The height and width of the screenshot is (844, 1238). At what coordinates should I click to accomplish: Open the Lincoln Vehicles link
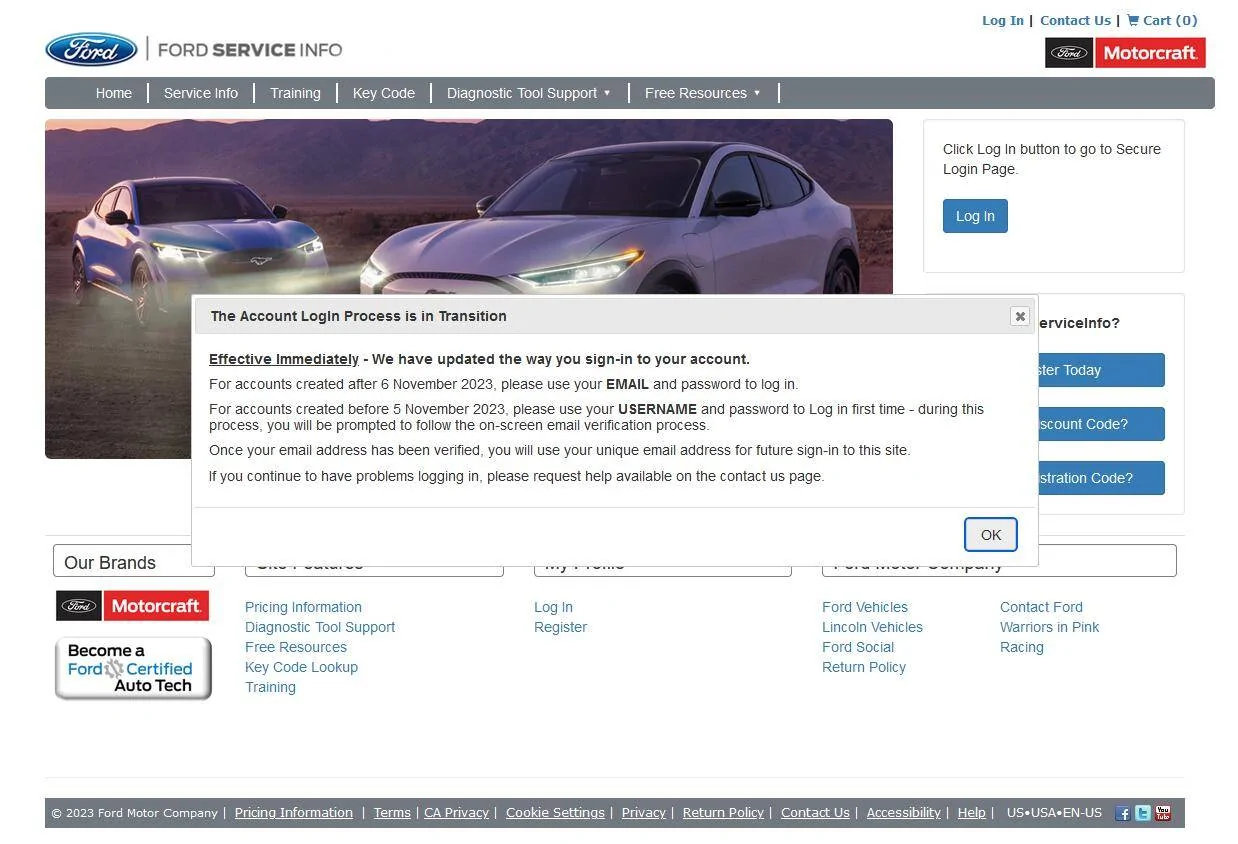point(872,627)
